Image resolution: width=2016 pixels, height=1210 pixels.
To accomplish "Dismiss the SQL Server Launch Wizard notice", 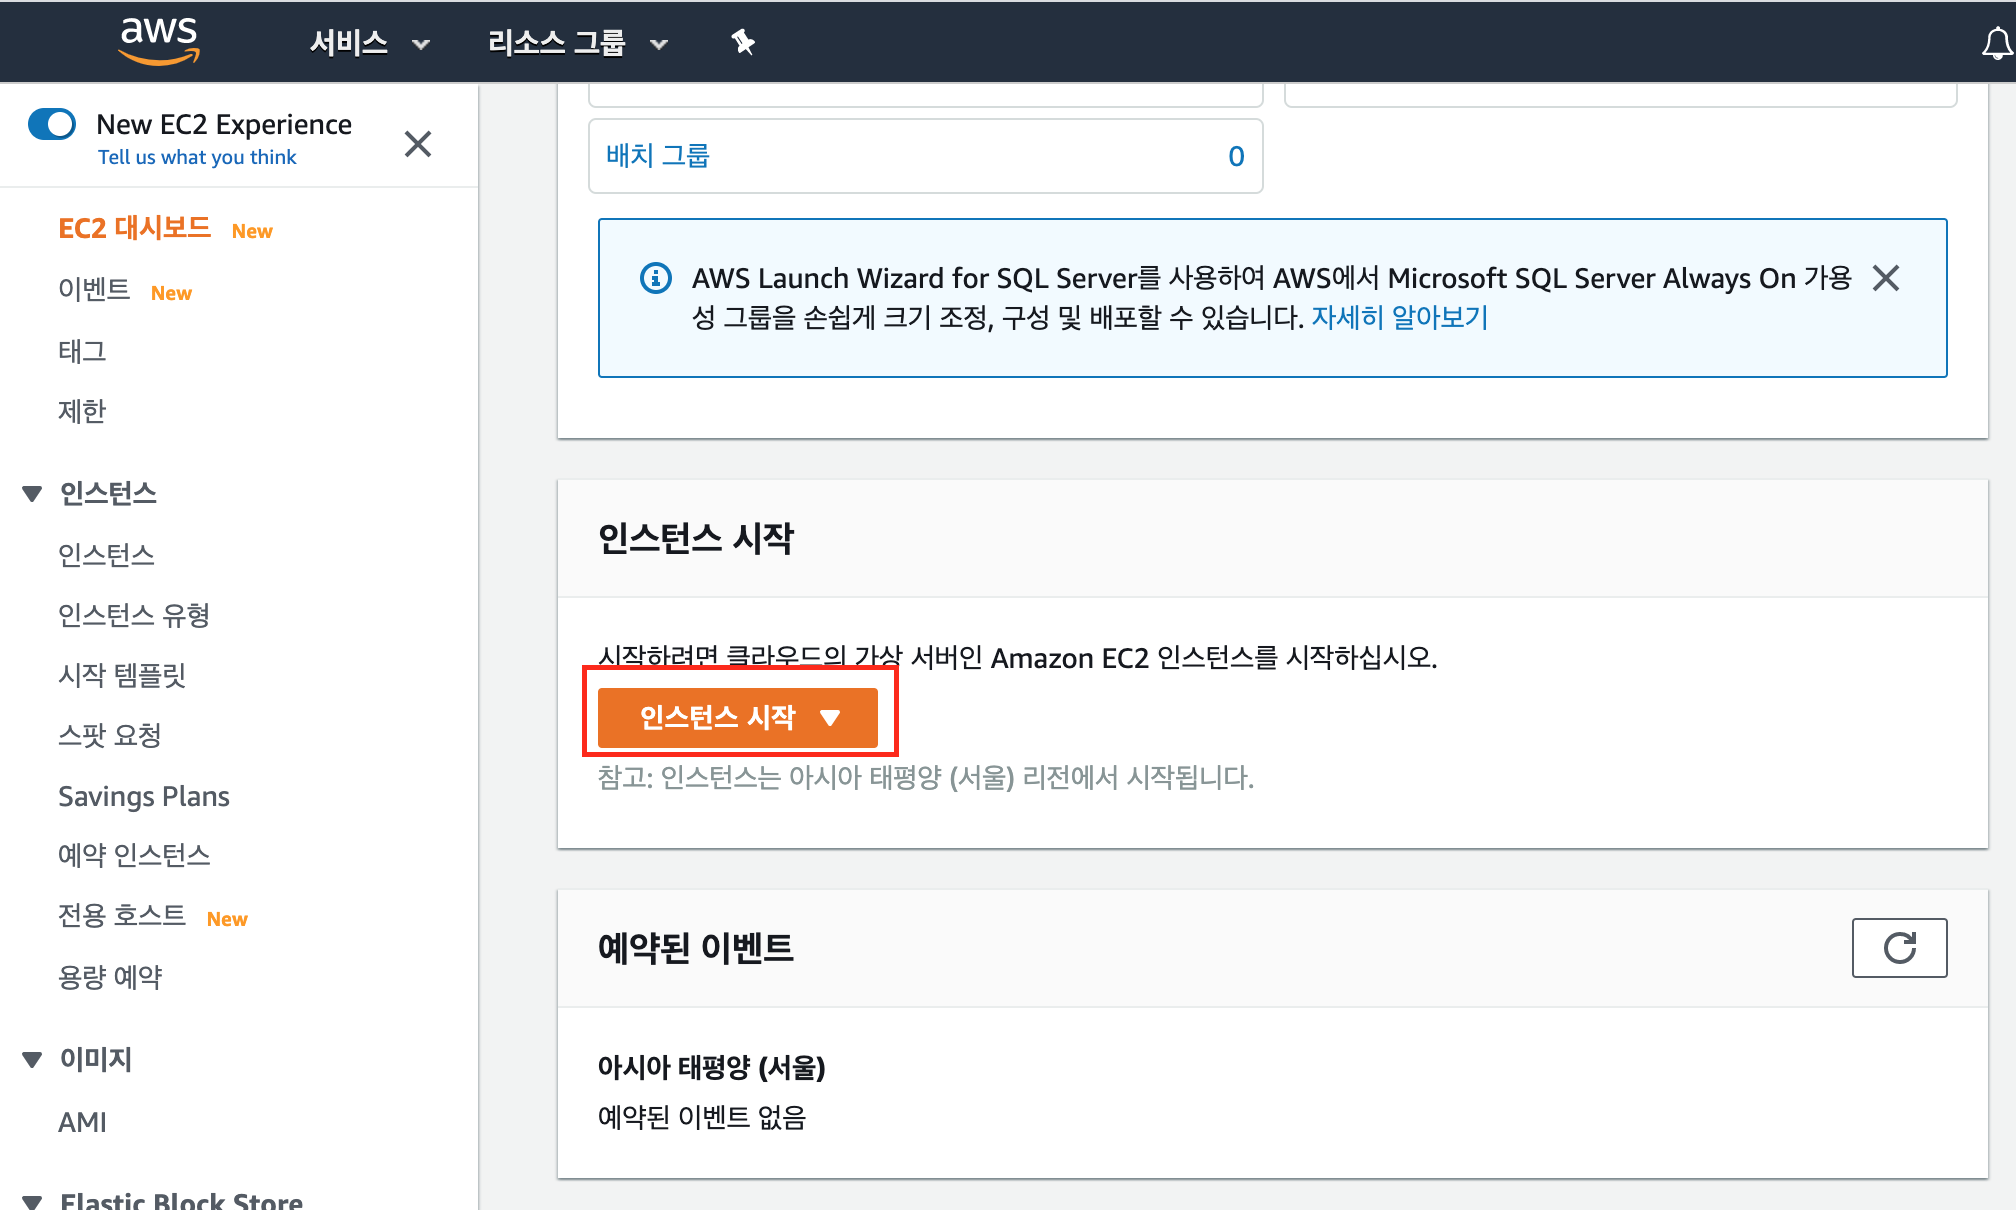I will (x=1885, y=278).
